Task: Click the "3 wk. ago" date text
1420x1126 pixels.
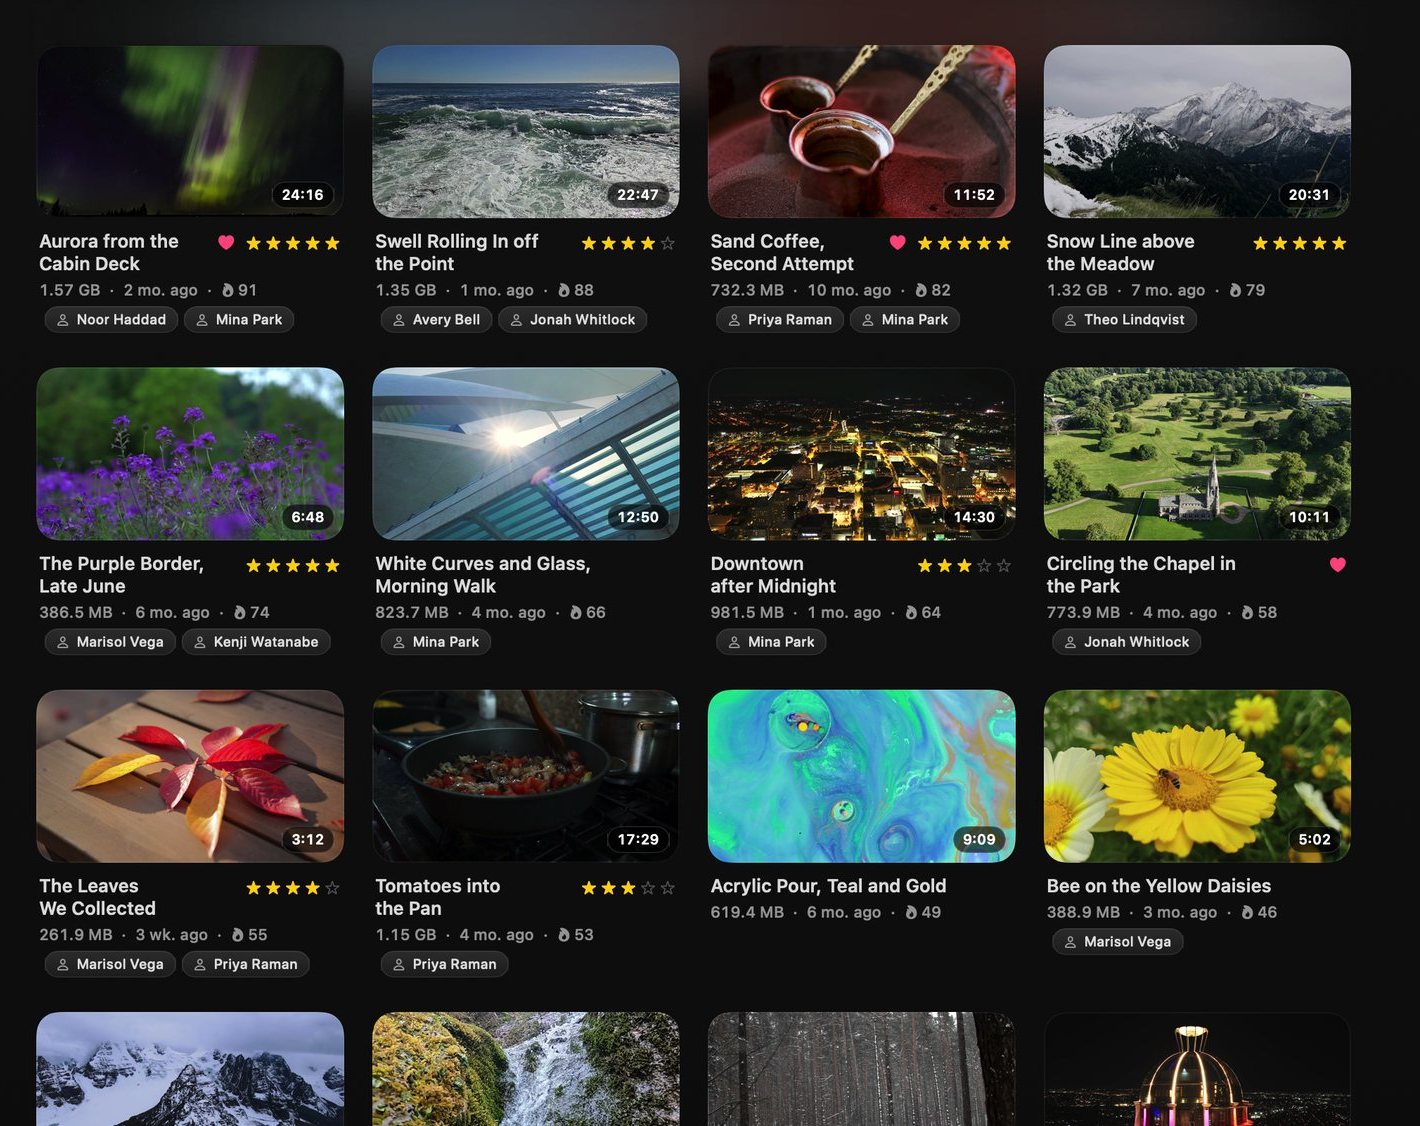Action: (172, 935)
